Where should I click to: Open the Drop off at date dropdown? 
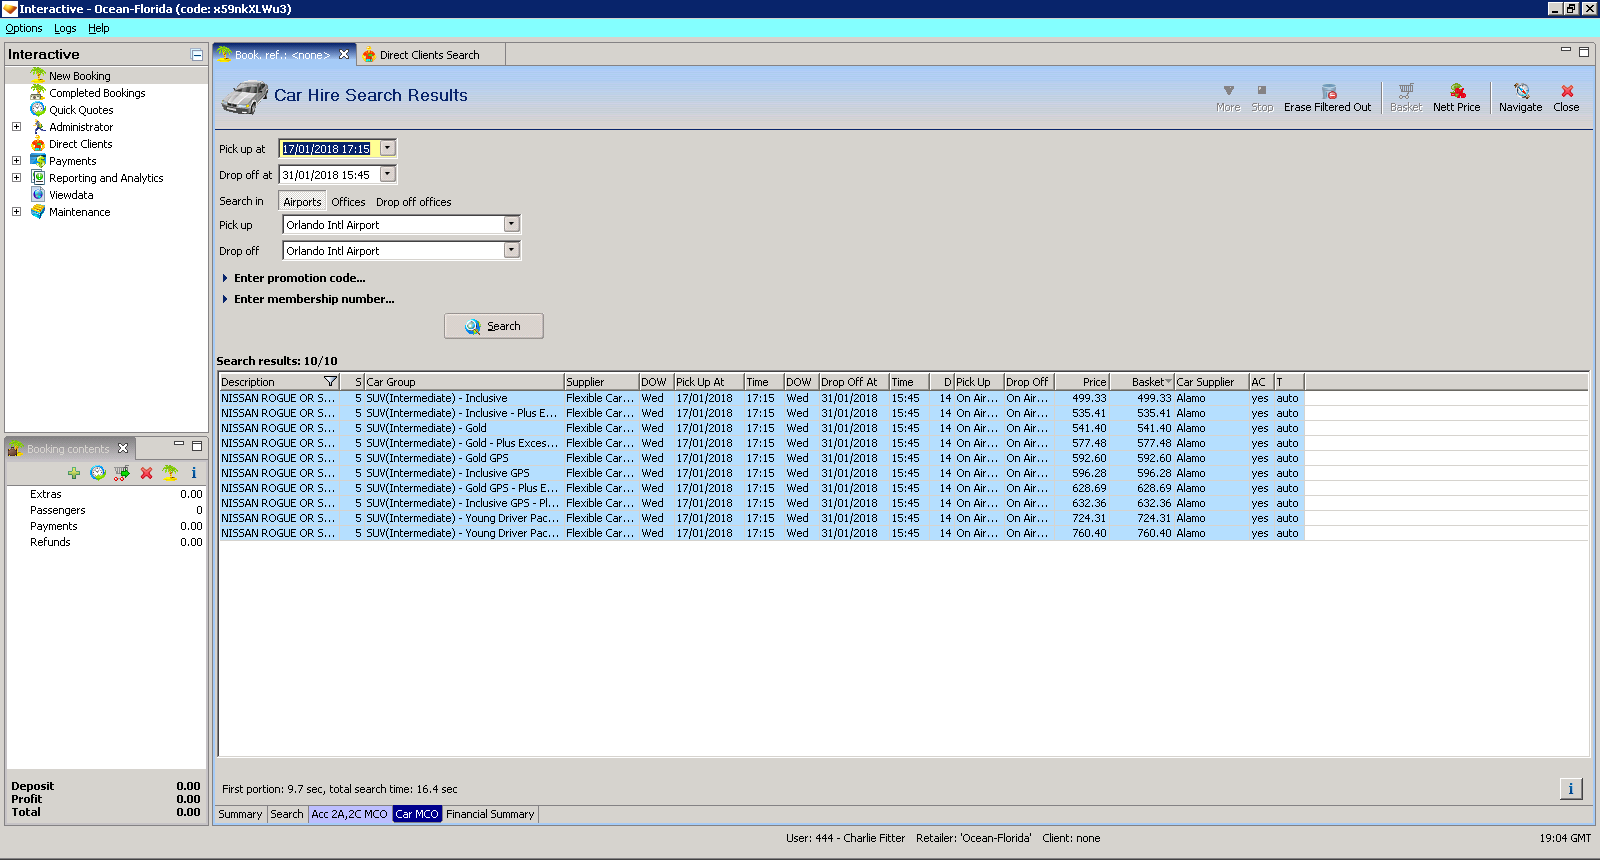pyautogui.click(x=388, y=174)
